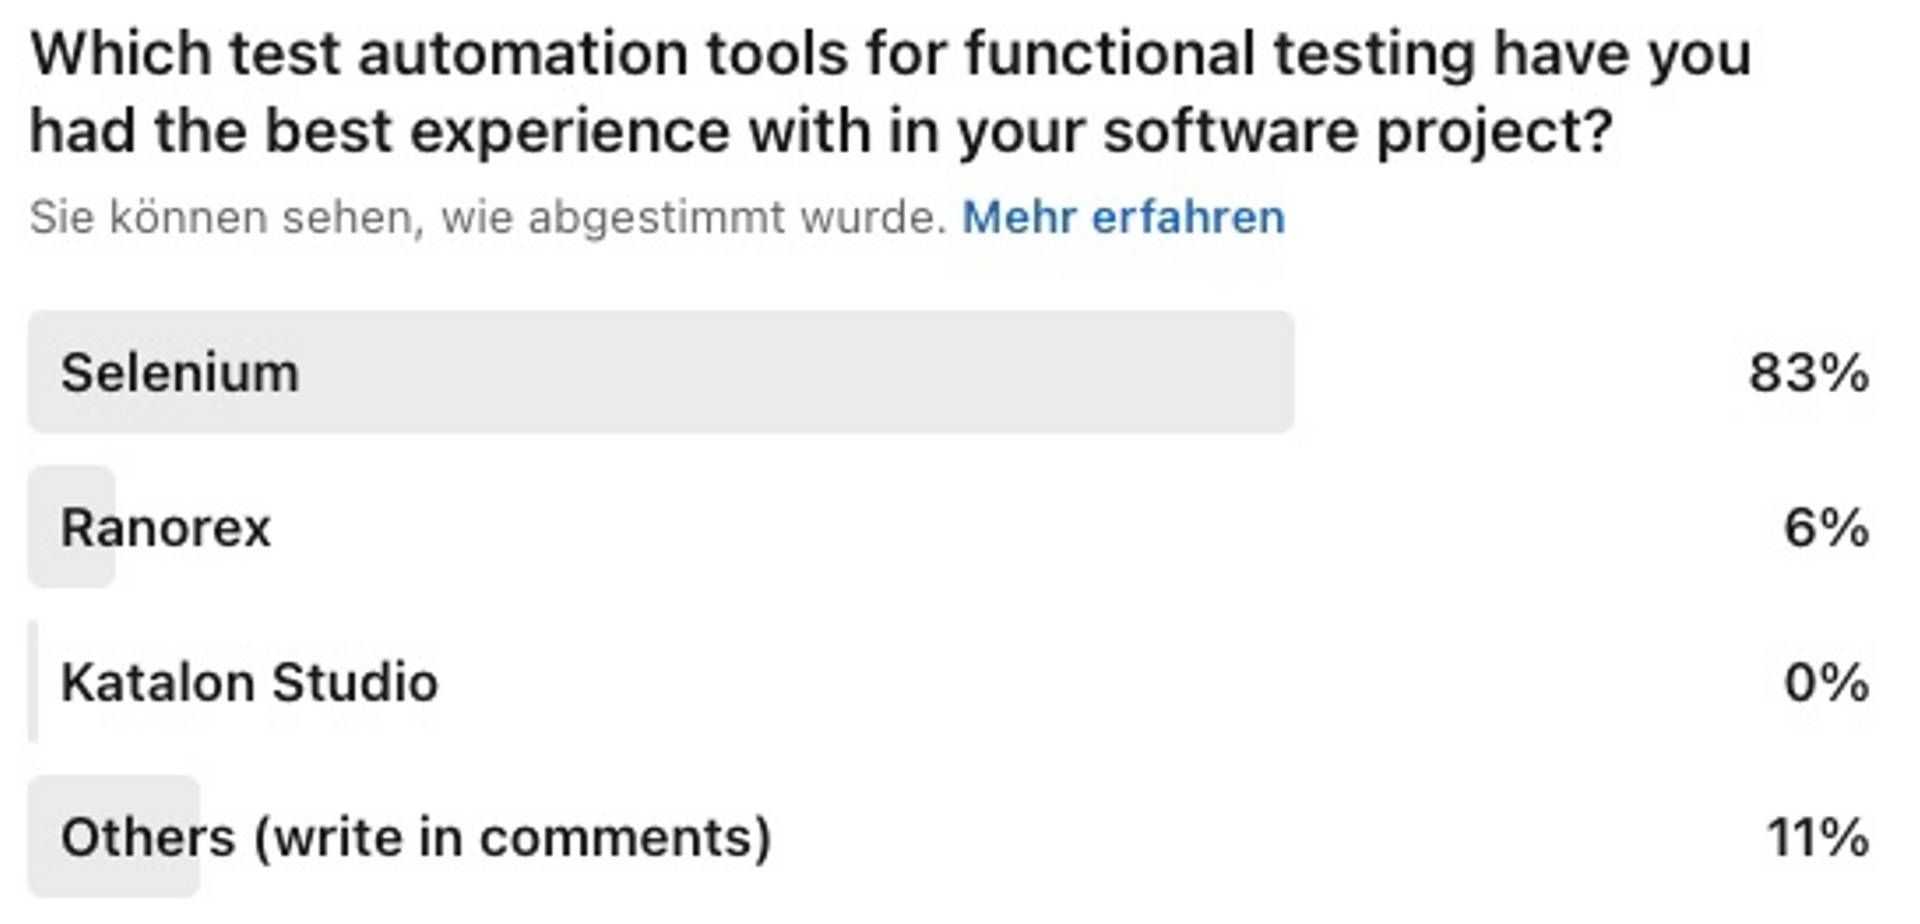Click 'Sie können sehen, wie abgestimmt wurde' text

(487, 217)
